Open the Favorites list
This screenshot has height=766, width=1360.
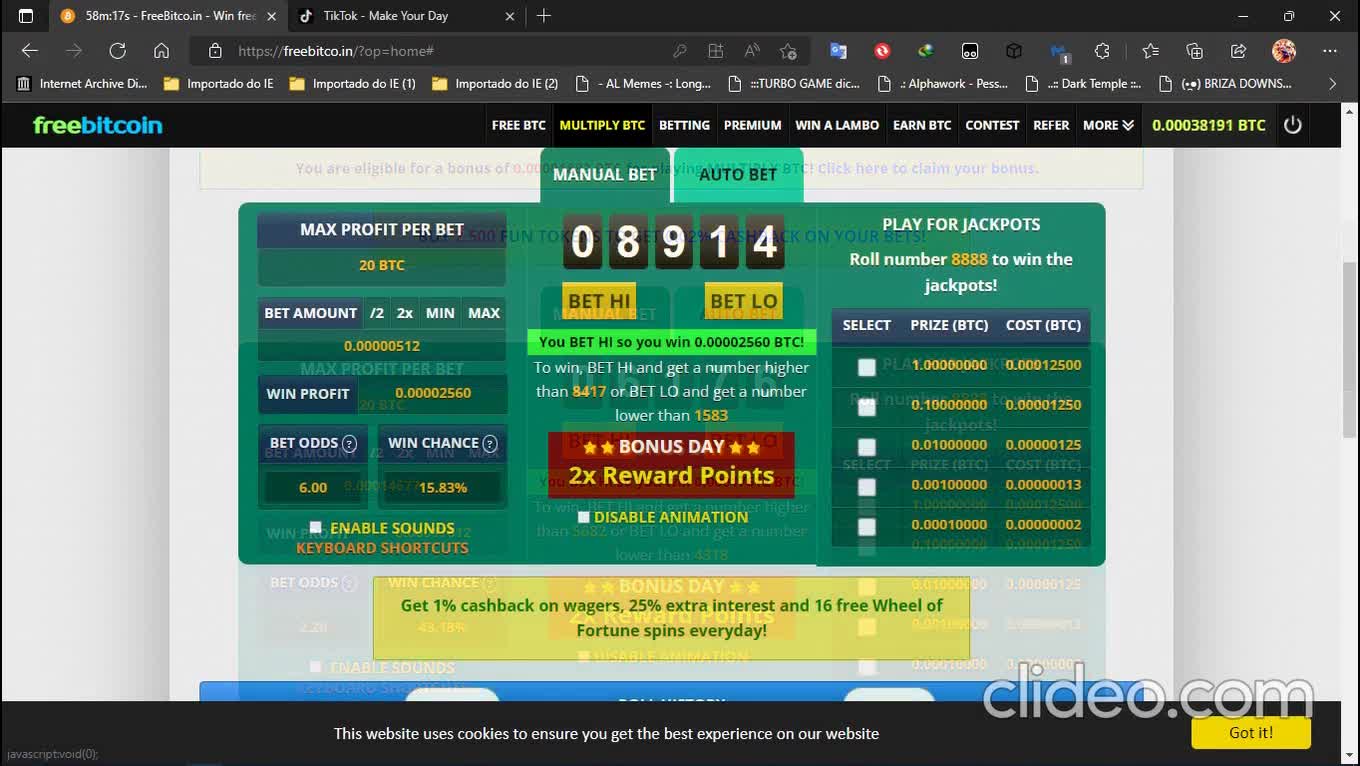[x=1150, y=51]
